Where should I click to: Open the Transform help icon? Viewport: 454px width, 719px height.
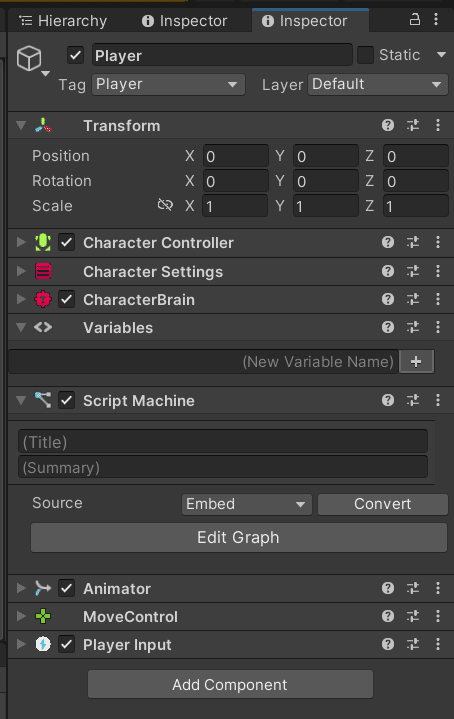pos(388,125)
